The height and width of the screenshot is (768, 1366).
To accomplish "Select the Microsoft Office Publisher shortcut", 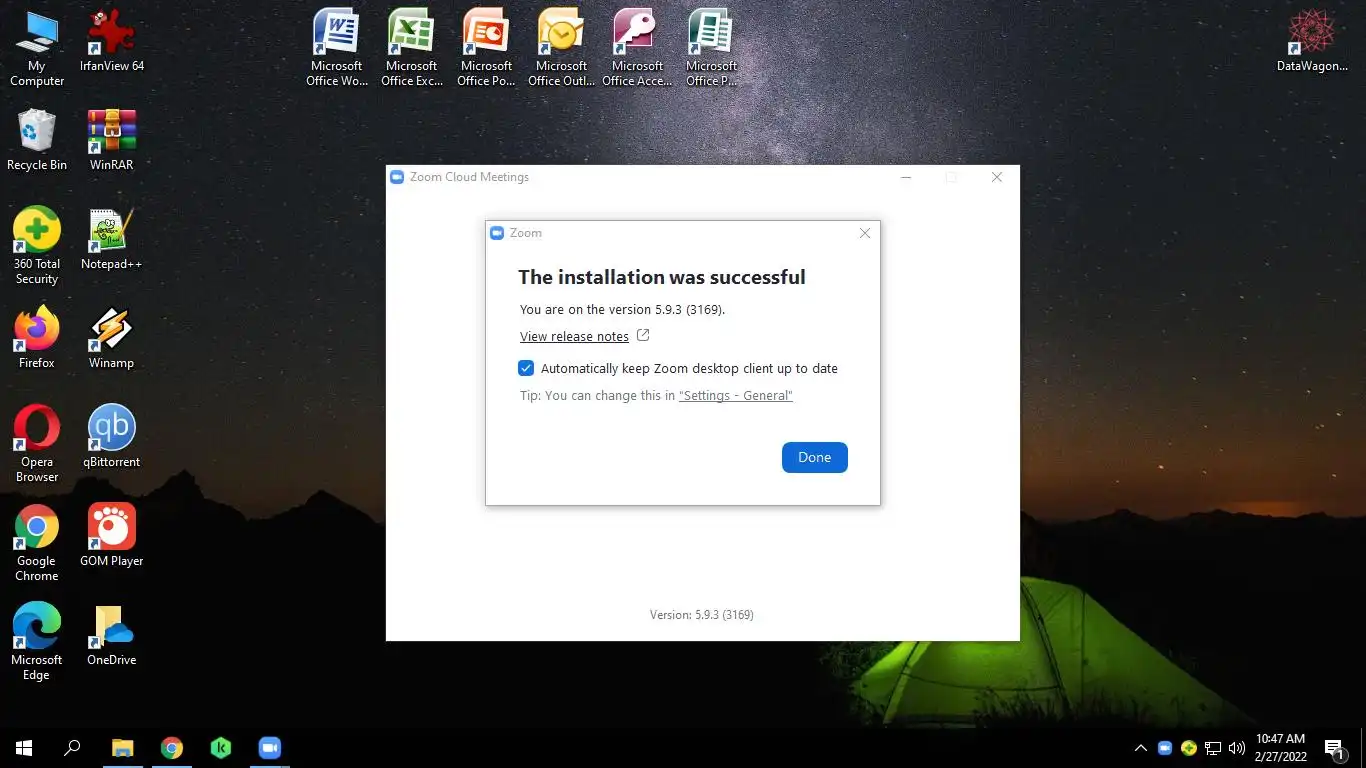I will pyautogui.click(x=711, y=48).
